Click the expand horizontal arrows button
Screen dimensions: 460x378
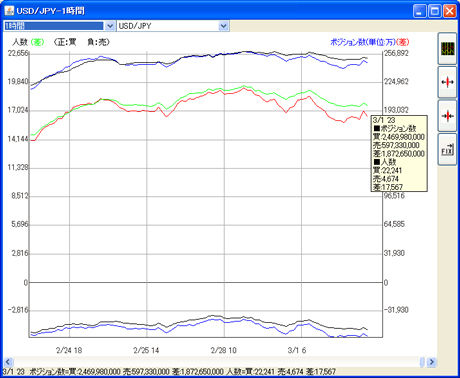(447, 82)
